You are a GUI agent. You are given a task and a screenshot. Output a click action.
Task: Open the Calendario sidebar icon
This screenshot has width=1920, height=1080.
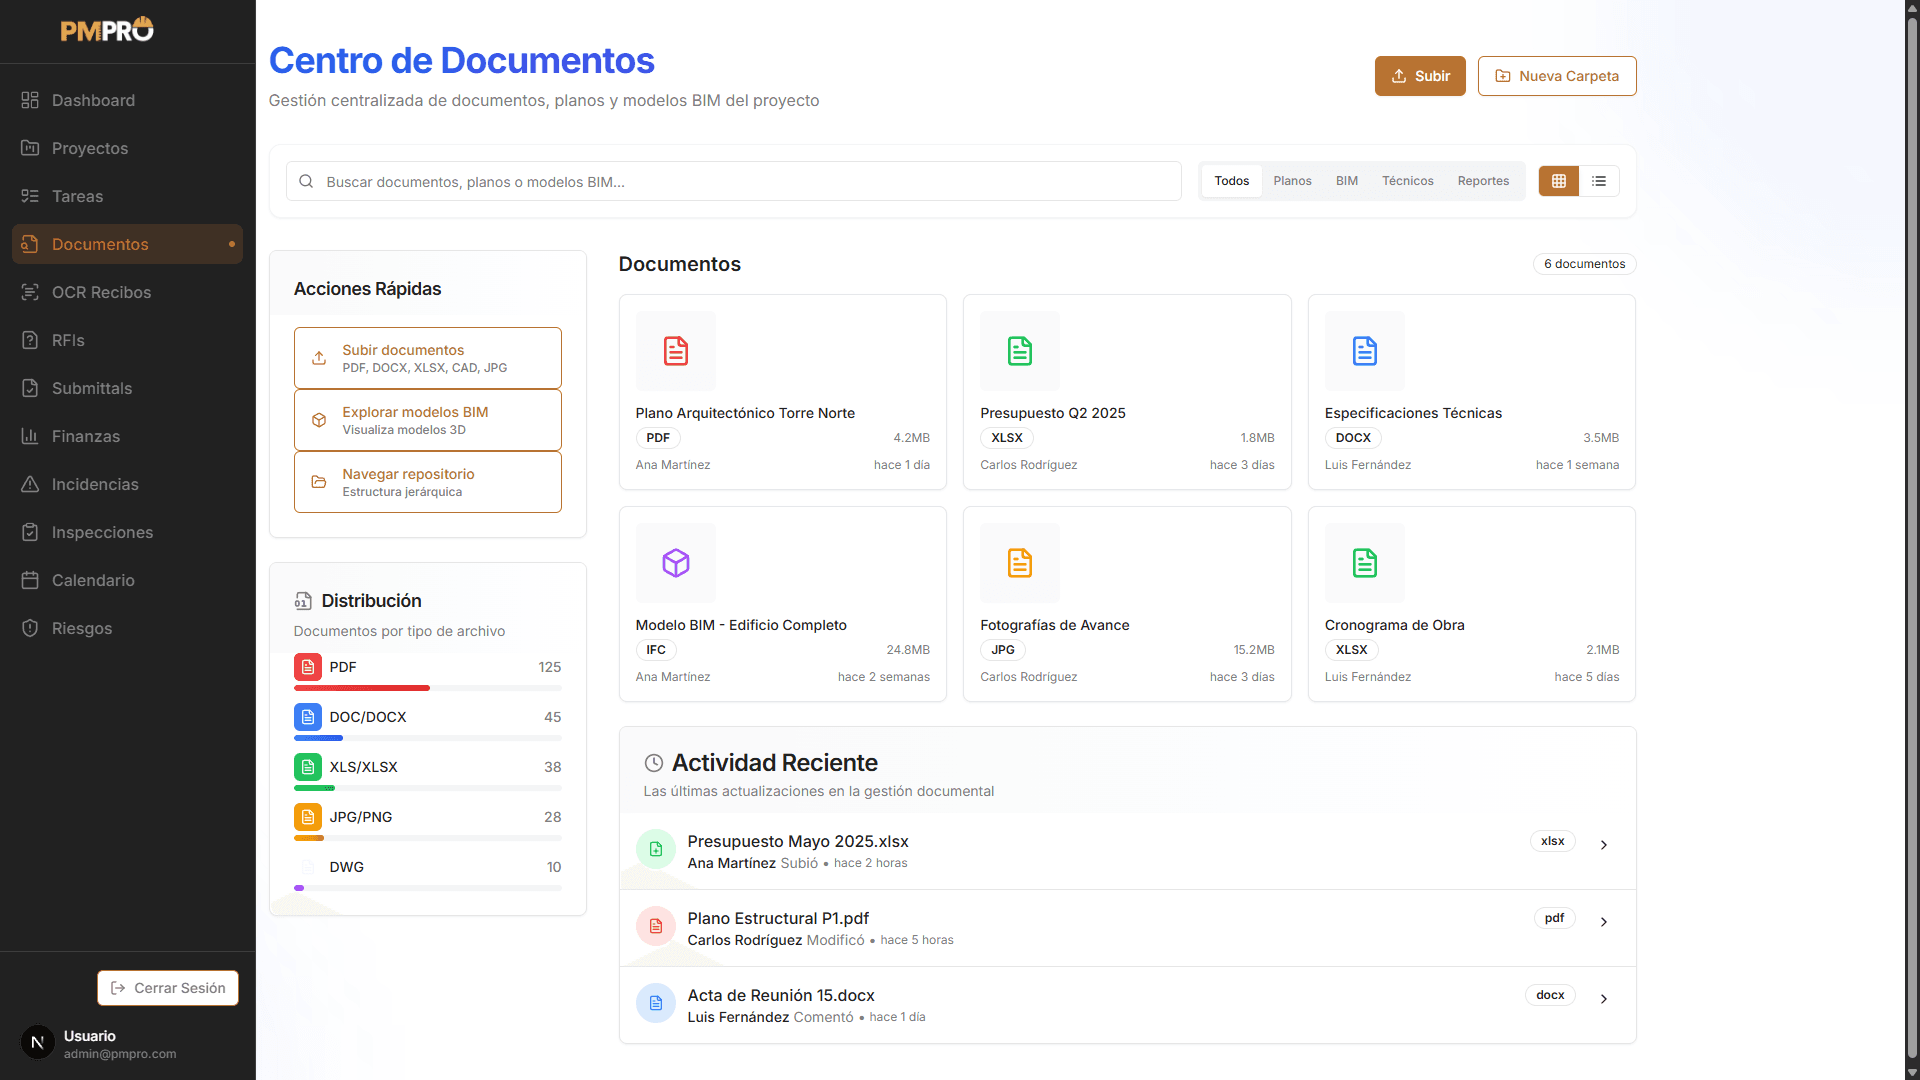(30, 580)
